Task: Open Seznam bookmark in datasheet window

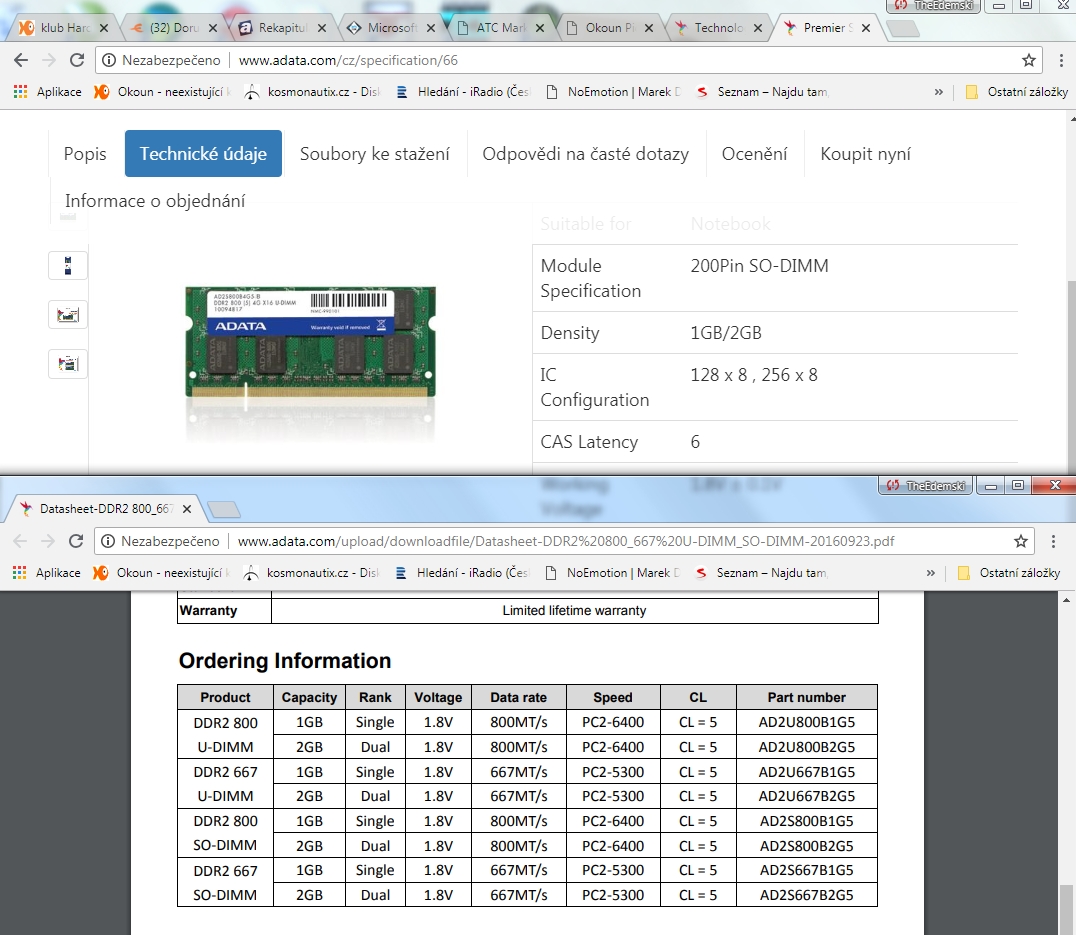Action: [x=761, y=573]
